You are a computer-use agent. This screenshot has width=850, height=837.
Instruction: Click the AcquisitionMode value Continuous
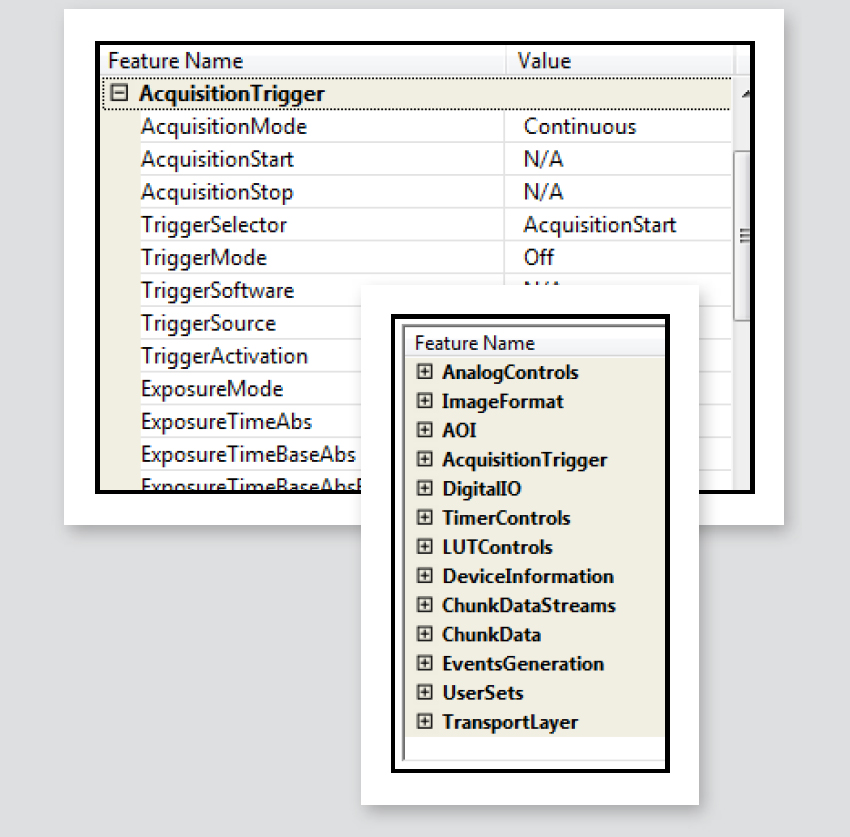(579, 127)
